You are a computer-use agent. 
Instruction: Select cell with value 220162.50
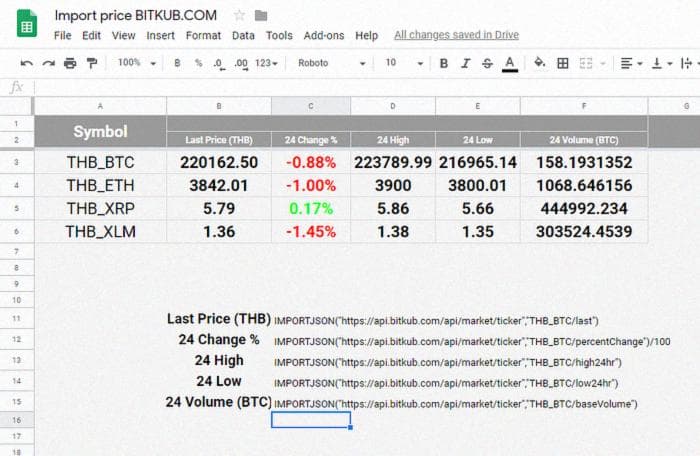pos(219,162)
